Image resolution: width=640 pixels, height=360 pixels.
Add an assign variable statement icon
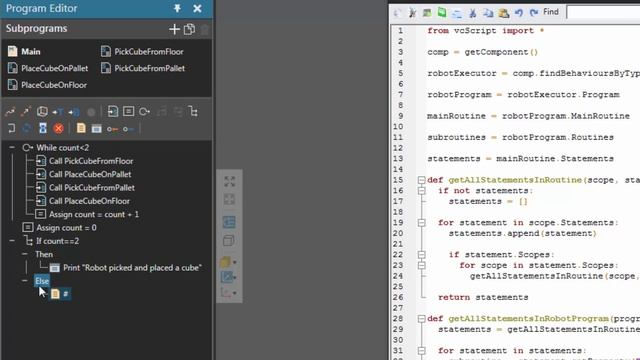click(129, 111)
